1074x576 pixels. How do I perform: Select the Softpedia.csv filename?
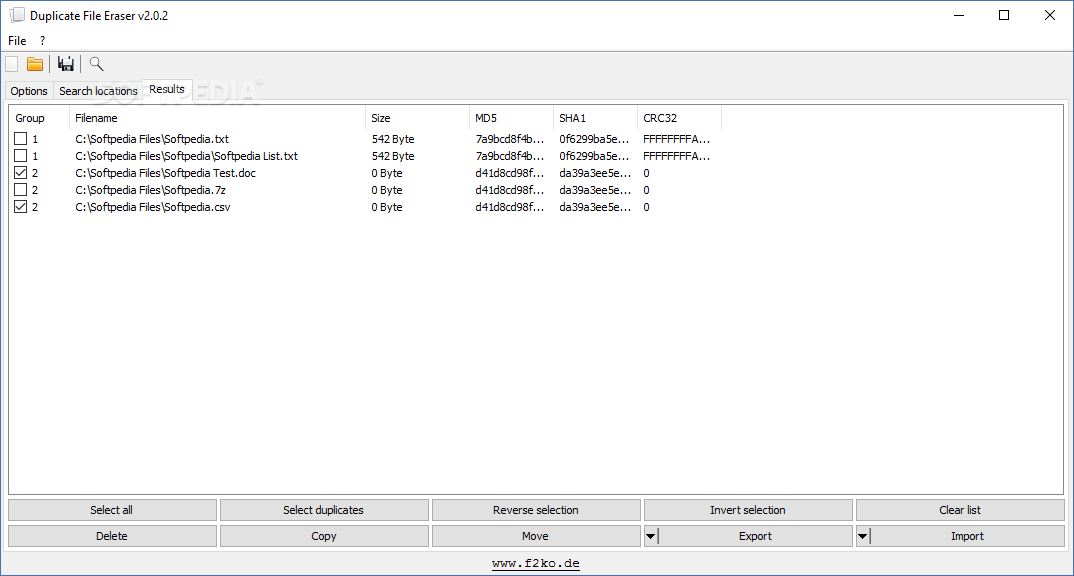tap(153, 208)
